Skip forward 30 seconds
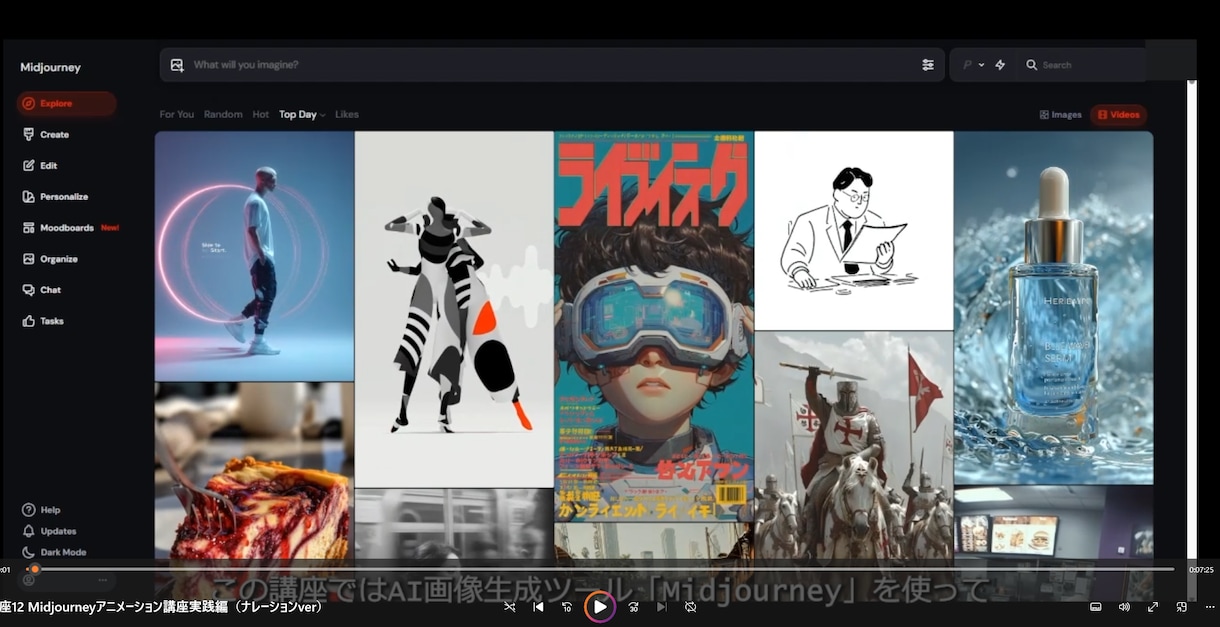The height and width of the screenshot is (627, 1220). pos(633,606)
